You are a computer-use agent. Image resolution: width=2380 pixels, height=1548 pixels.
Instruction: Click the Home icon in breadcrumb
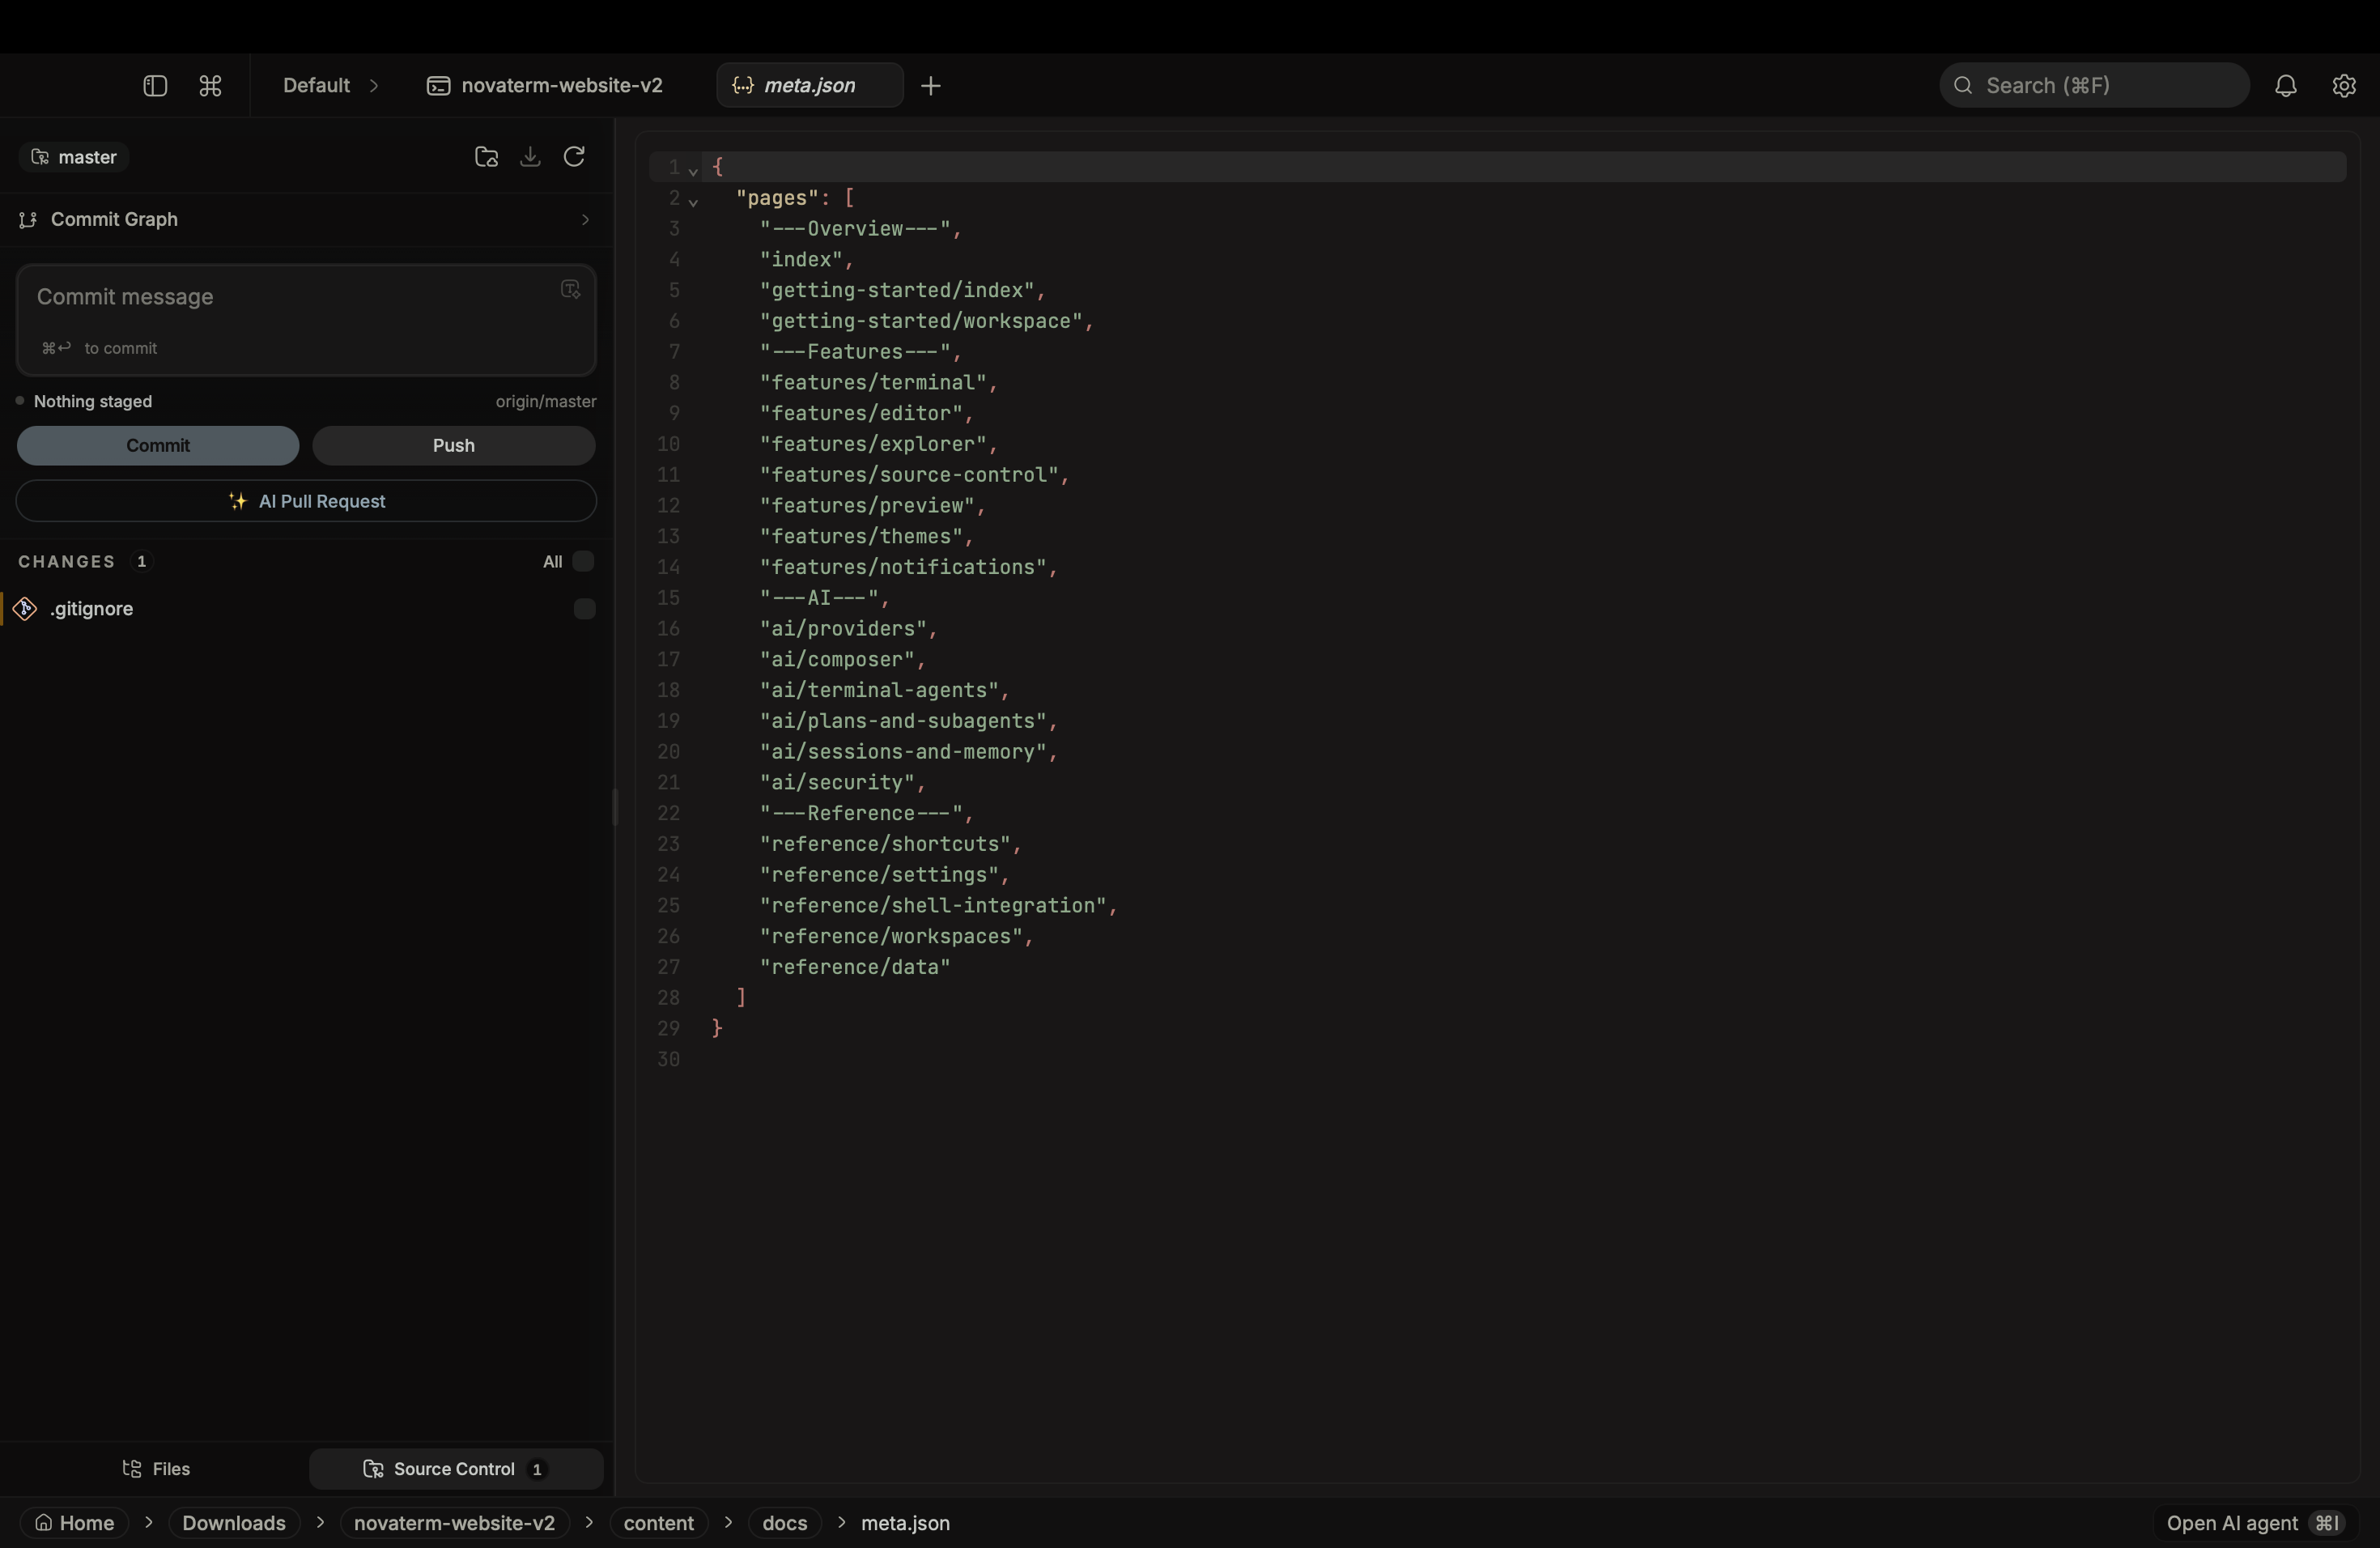click(x=44, y=1523)
